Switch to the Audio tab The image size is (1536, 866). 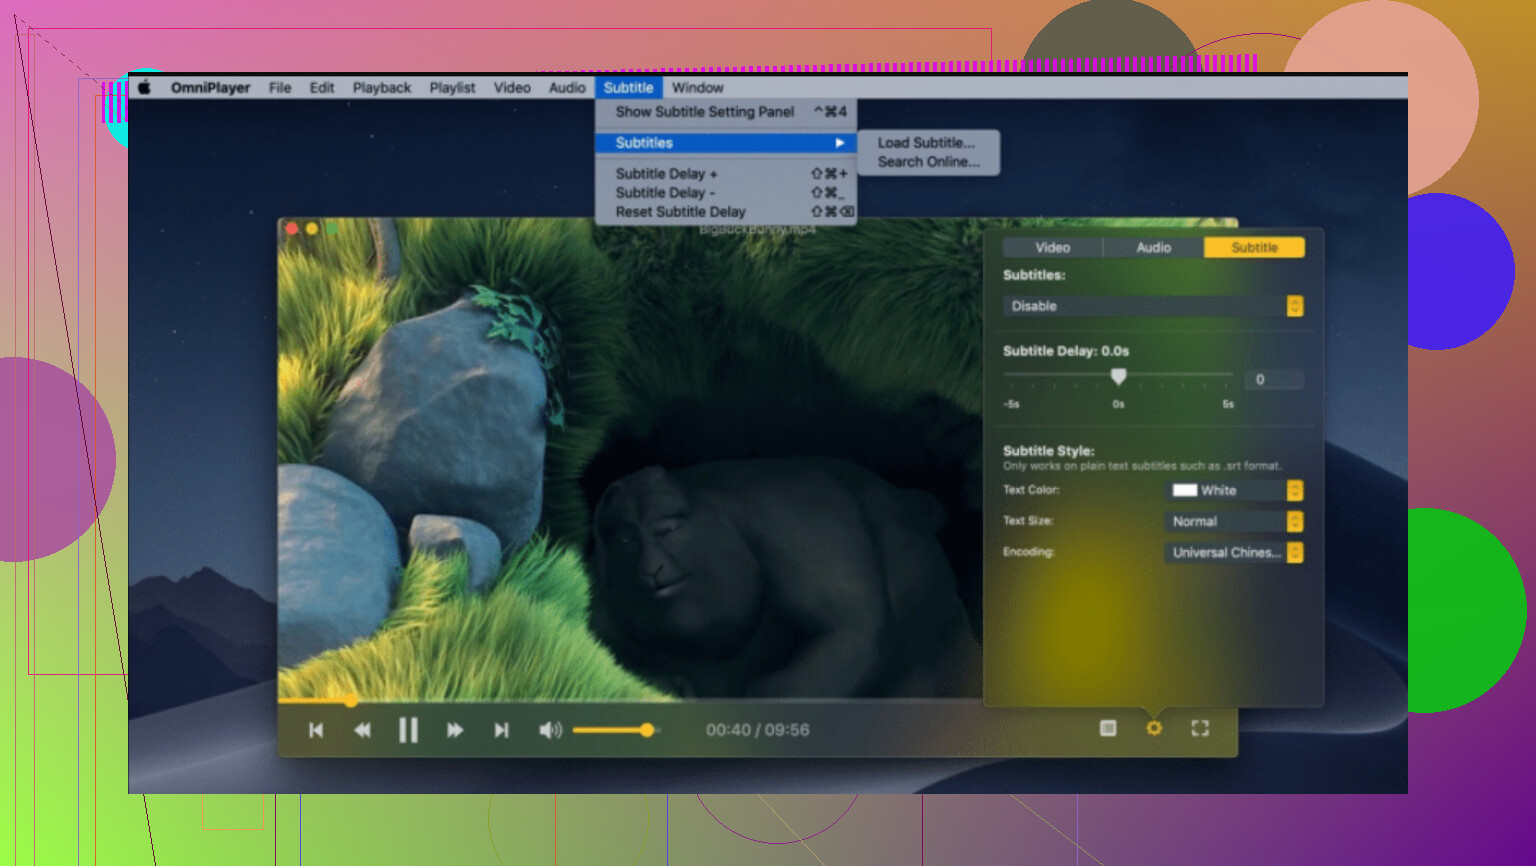point(1153,247)
